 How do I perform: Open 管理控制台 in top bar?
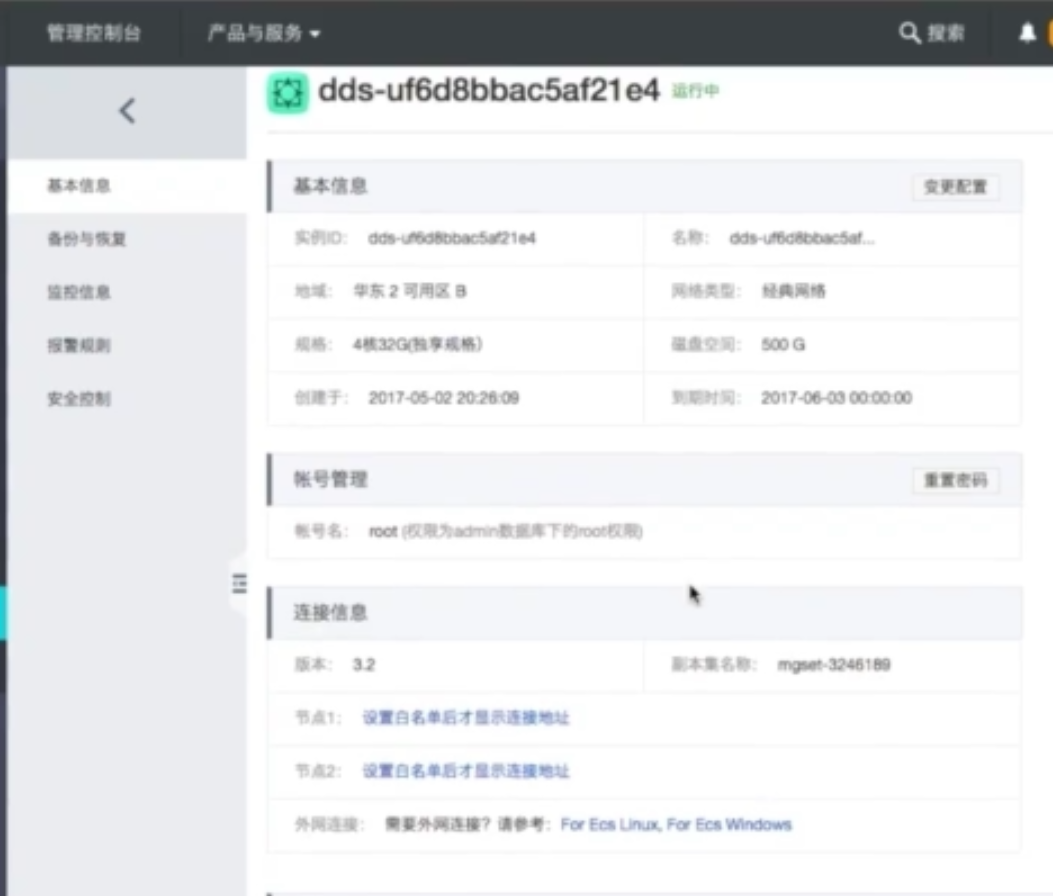coord(94,33)
